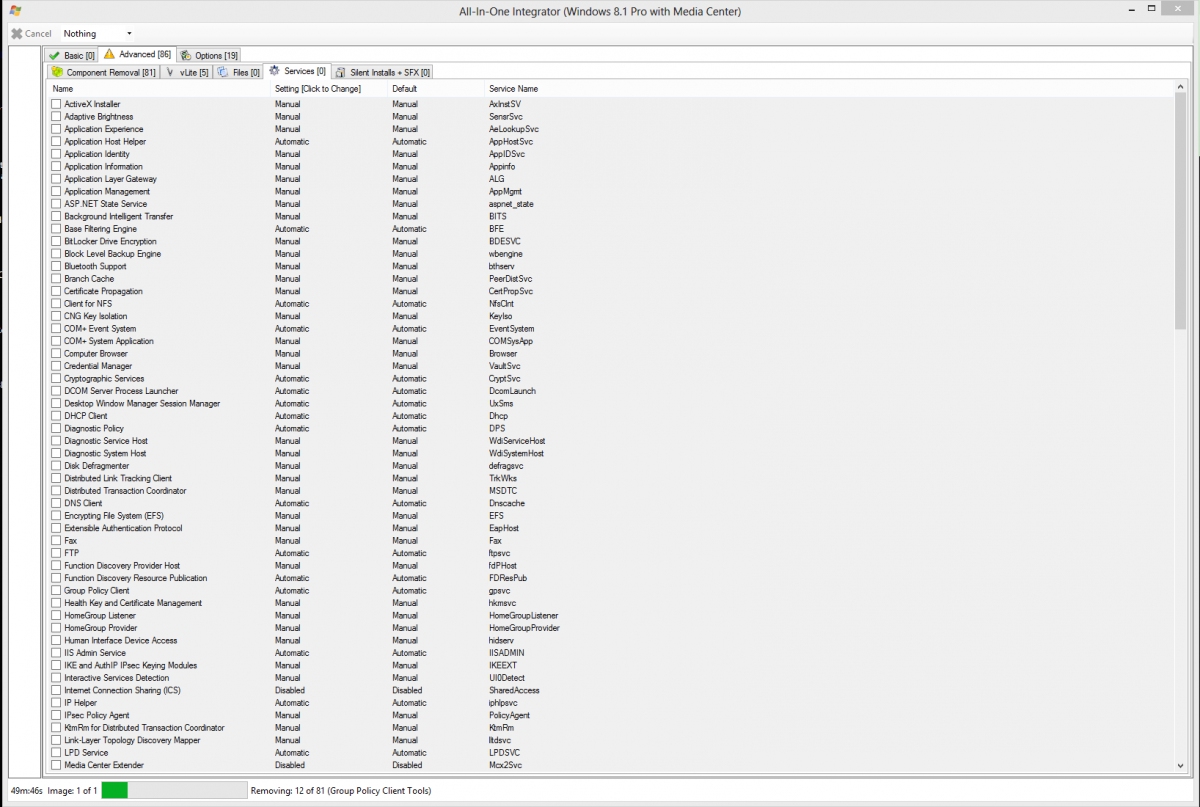
Task: Check the Disk Defragmenter checkbox
Action: [x=56, y=466]
